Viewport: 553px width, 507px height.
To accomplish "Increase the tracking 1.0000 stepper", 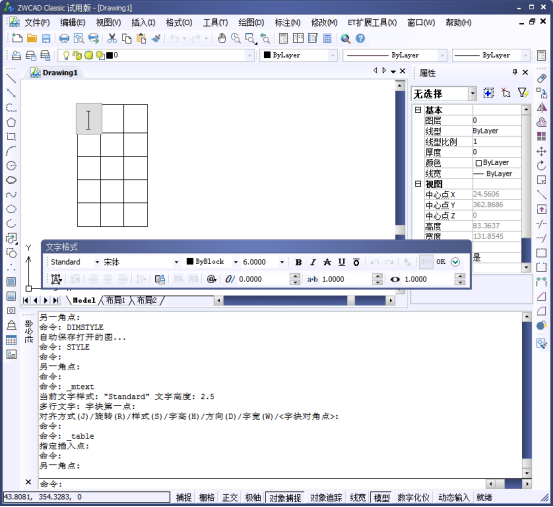I will point(377,276).
